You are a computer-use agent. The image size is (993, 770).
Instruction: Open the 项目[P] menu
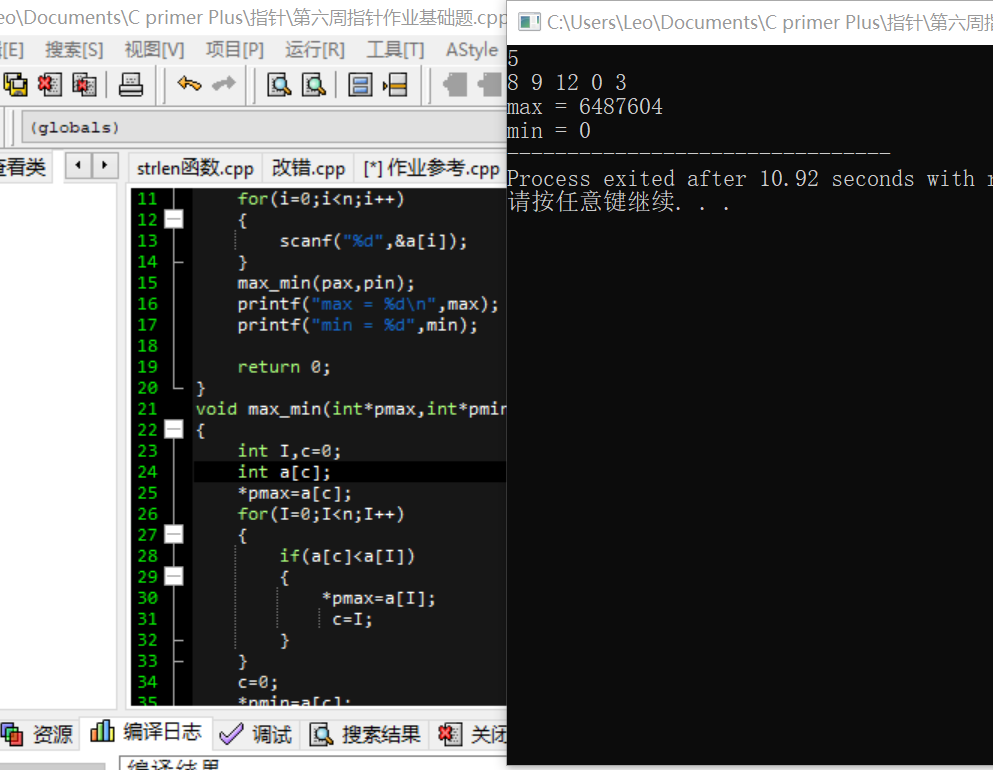pyautogui.click(x=235, y=49)
